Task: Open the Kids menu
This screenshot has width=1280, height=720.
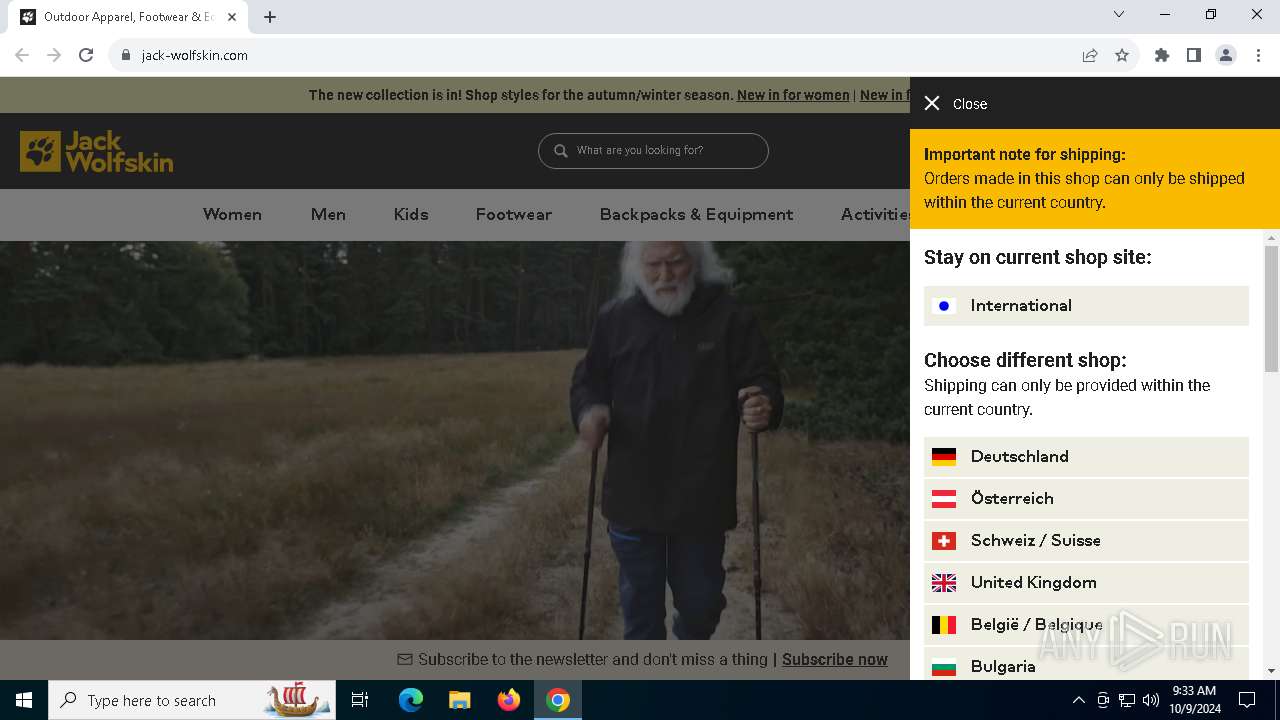Action: point(411,214)
